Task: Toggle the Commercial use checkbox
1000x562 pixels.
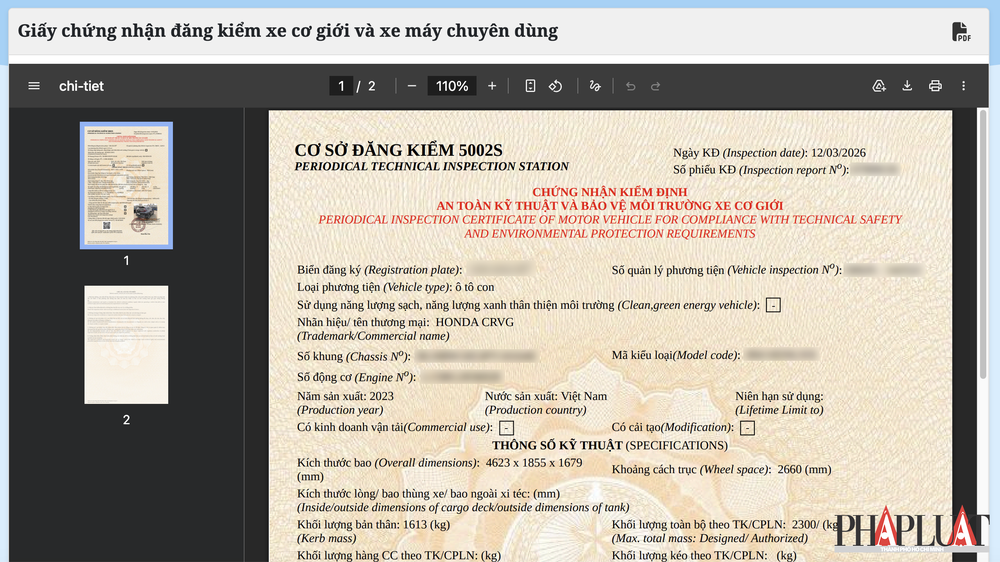Action: [x=507, y=428]
